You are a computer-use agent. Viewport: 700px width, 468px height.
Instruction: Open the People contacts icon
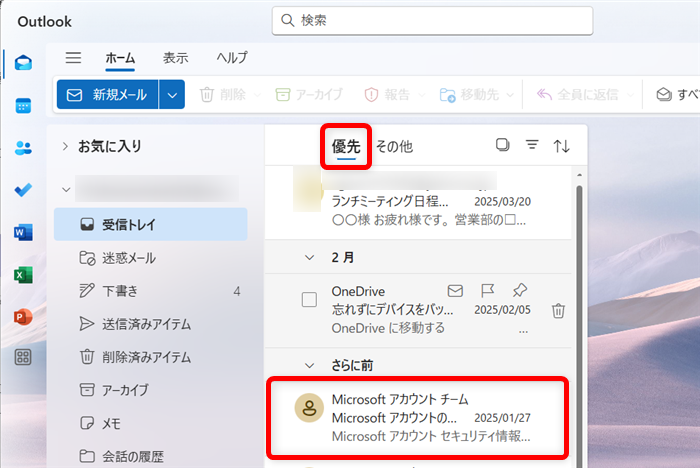pyautogui.click(x=23, y=148)
